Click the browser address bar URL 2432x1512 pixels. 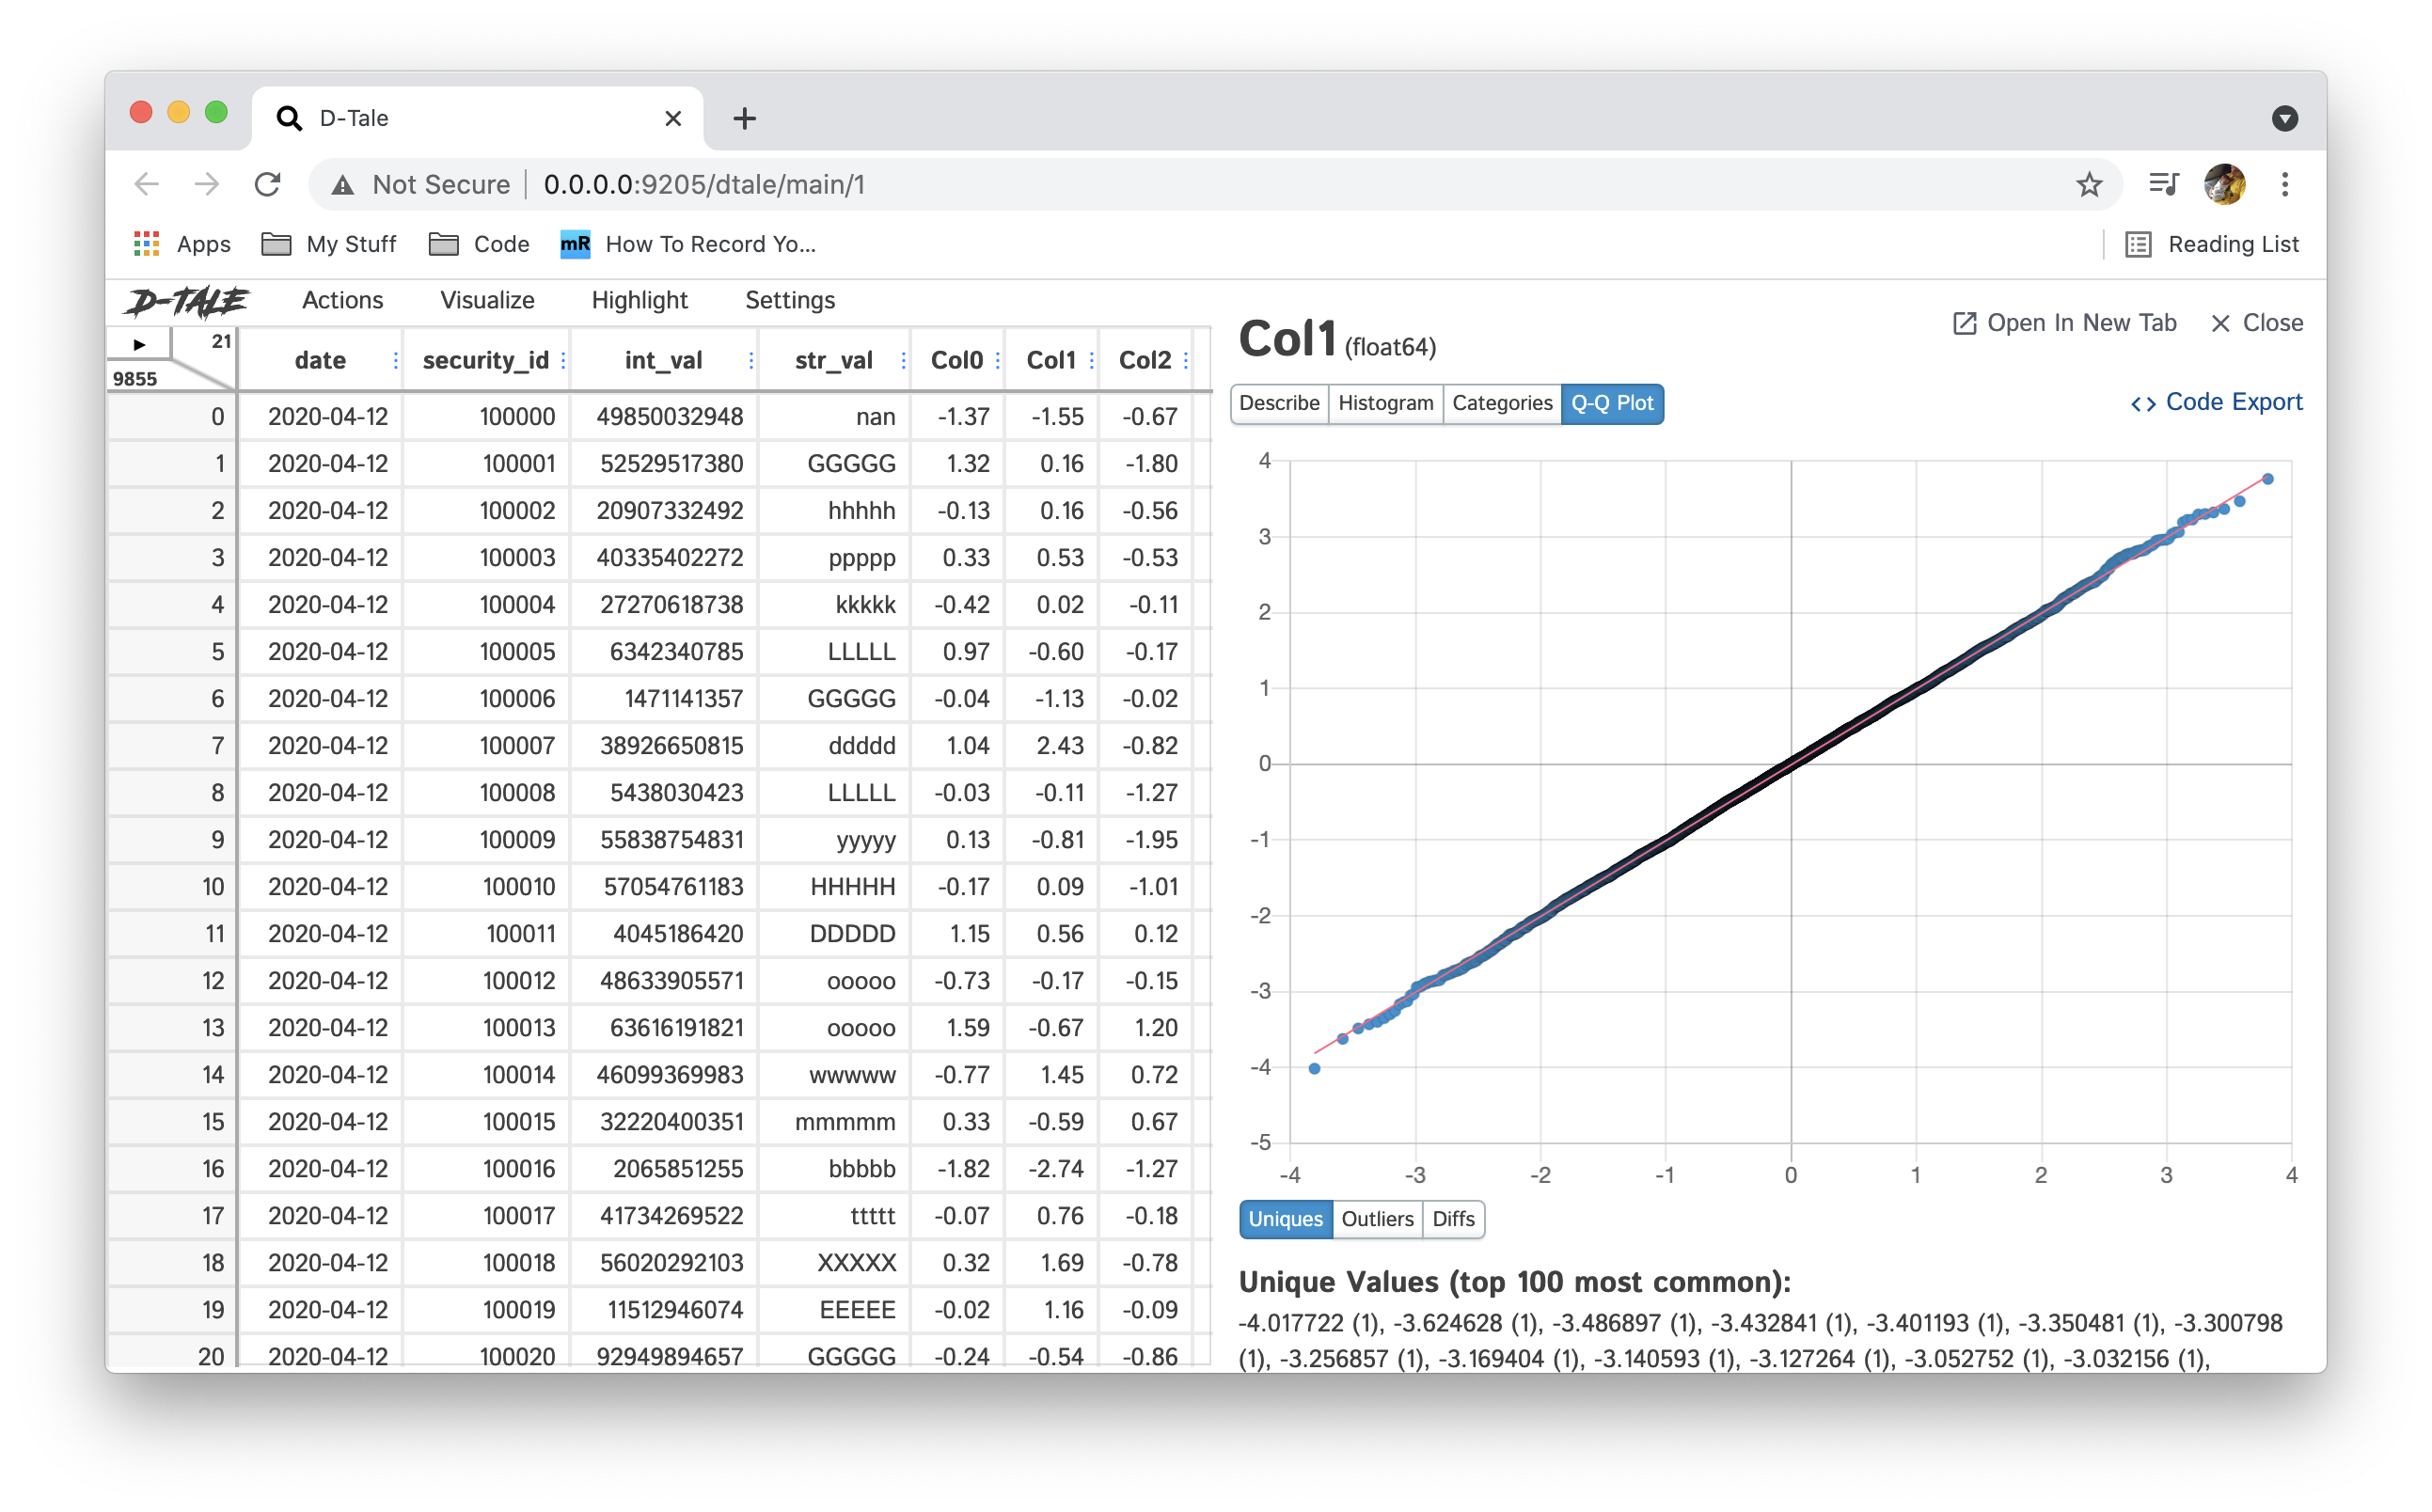pyautogui.click(x=703, y=185)
